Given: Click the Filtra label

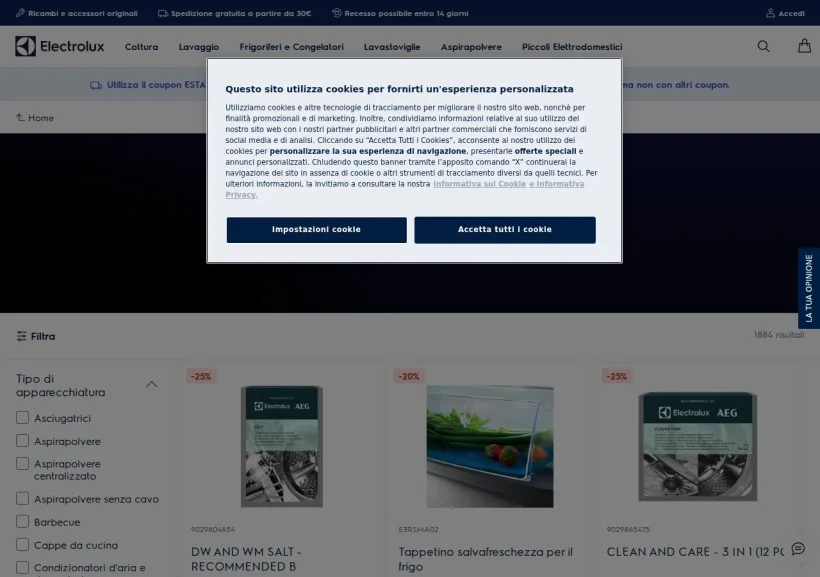Looking at the screenshot, I should pyautogui.click(x=43, y=336).
